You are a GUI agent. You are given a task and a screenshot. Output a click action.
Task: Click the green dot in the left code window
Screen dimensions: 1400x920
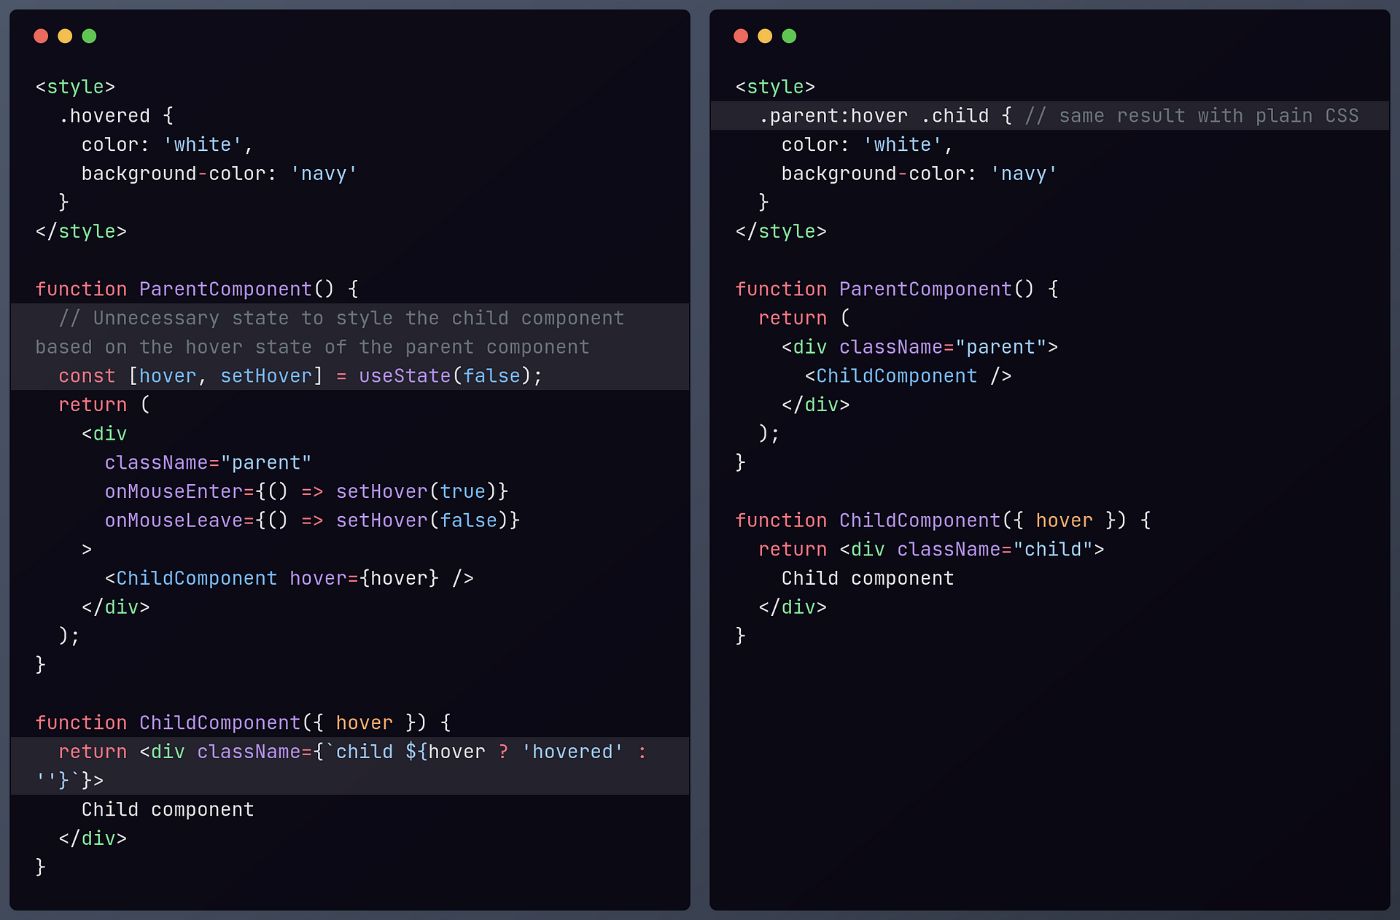pos(89,36)
